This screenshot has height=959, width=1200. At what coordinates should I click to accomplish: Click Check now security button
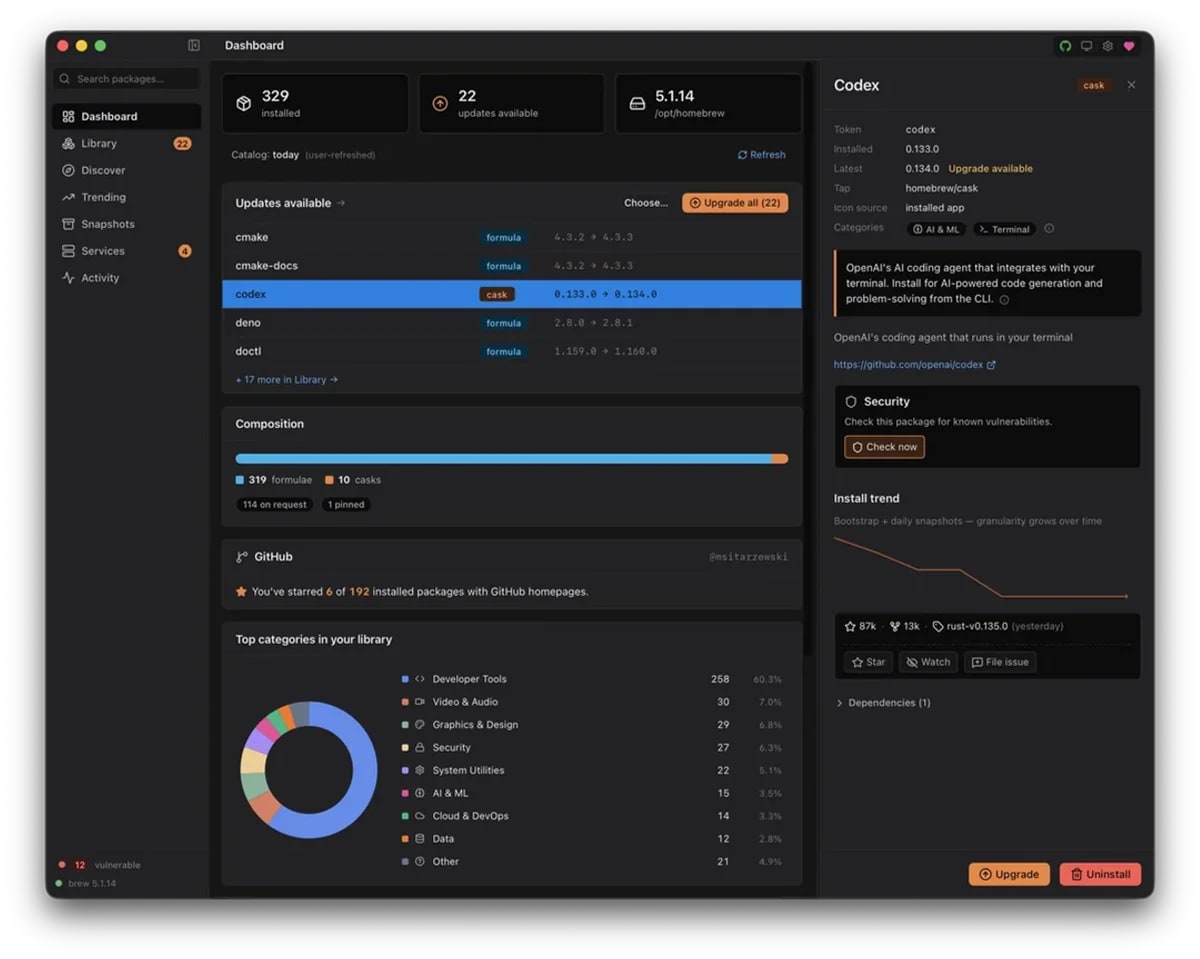coord(884,447)
